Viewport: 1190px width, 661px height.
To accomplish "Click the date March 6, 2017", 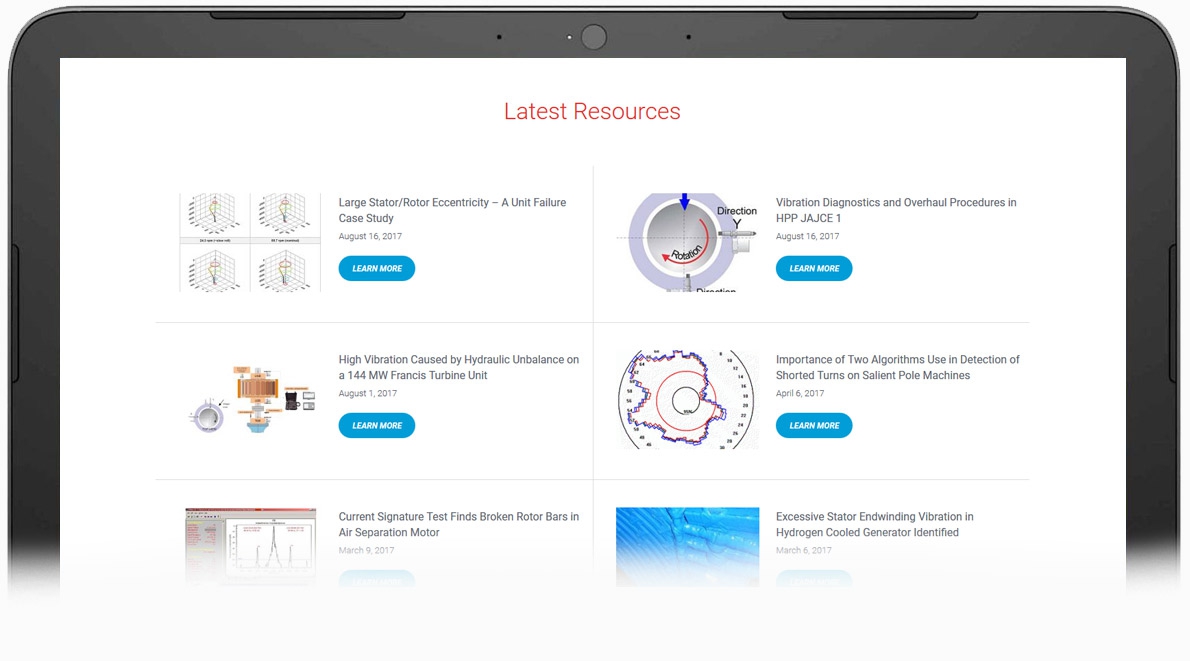I will tap(804, 550).
